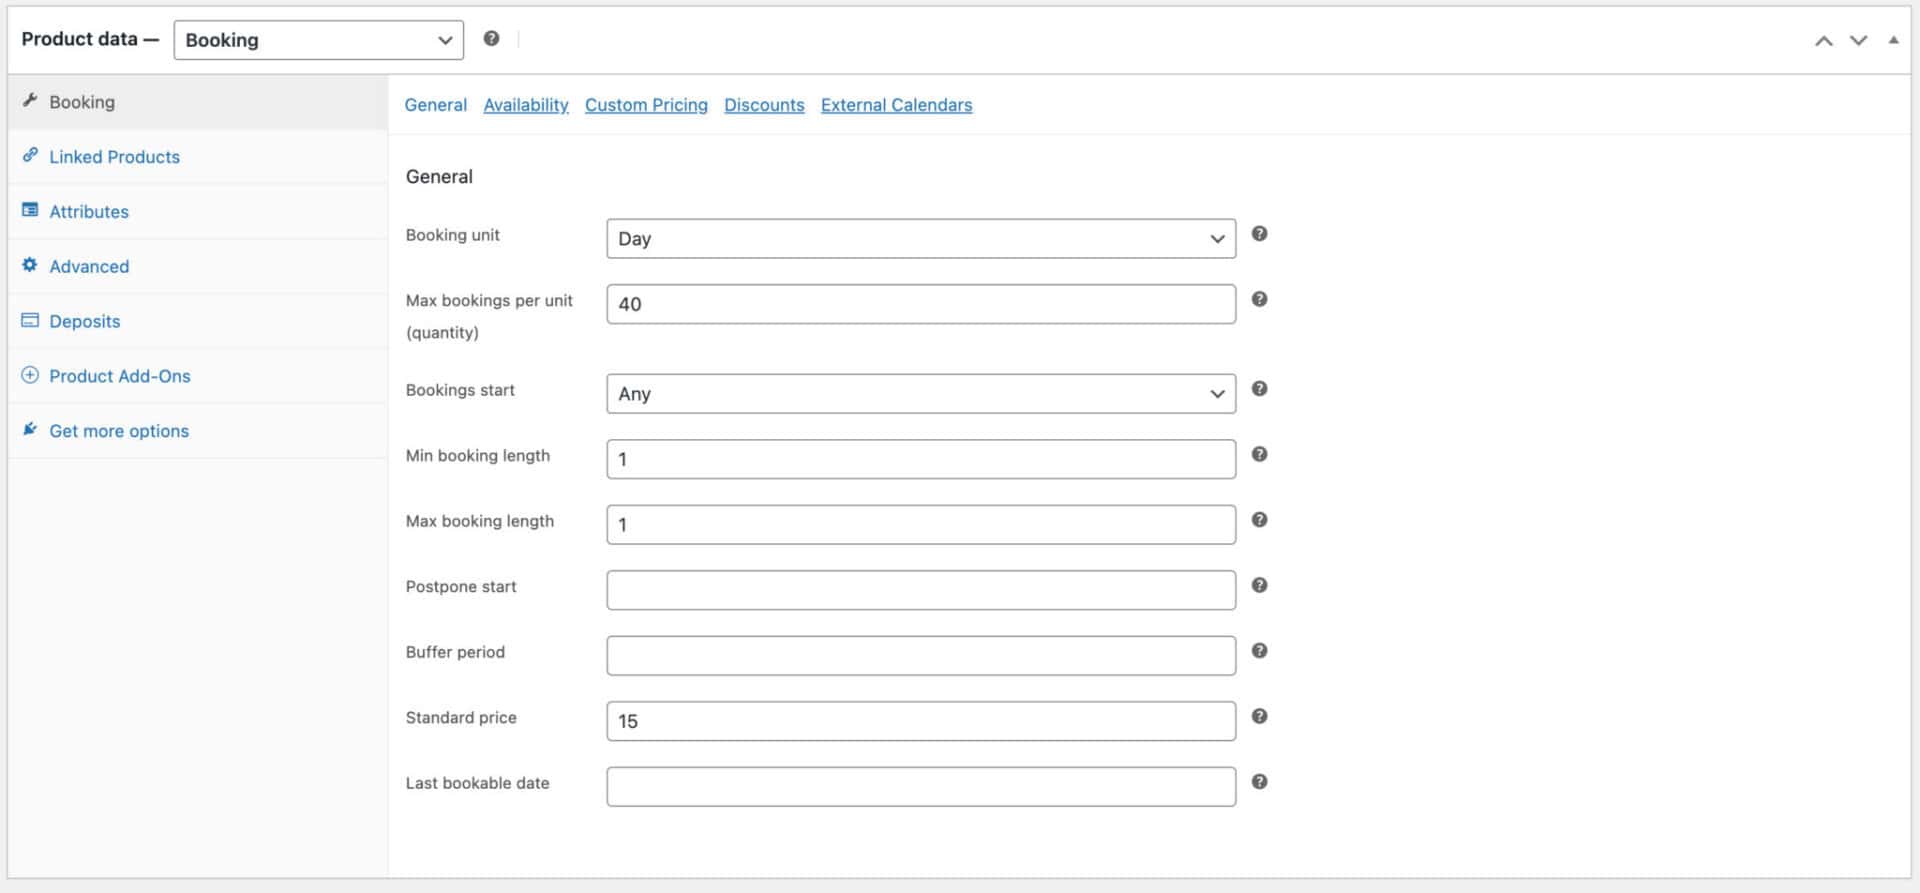Viewport: 1920px width, 893px height.
Task: Click the Advanced gear icon
Action: [x=30, y=265]
